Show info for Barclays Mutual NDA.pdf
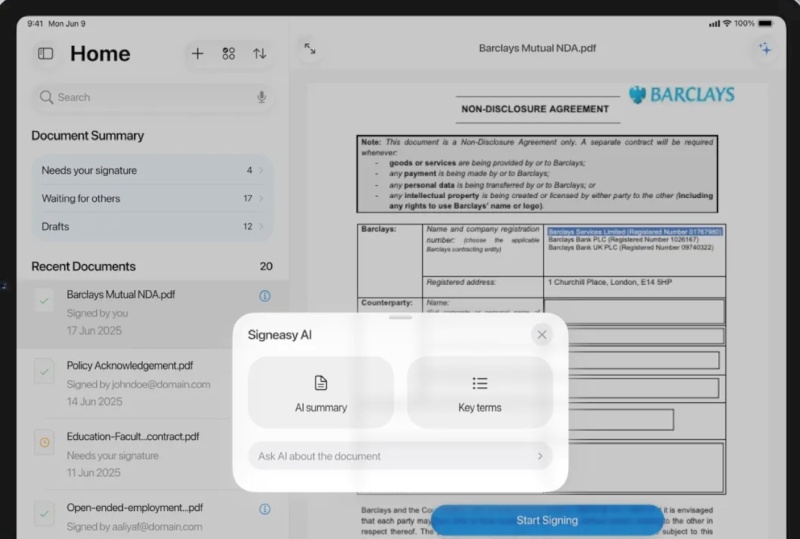 coord(265,296)
